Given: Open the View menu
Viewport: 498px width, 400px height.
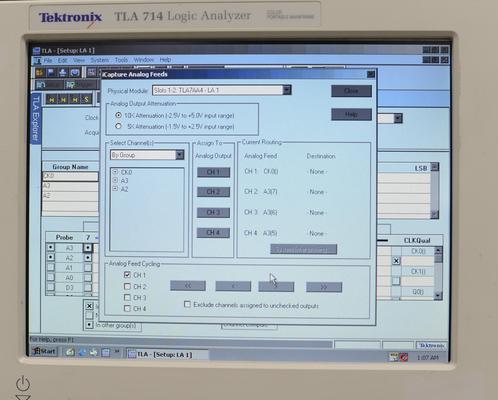Looking at the screenshot, I should (x=79, y=60).
